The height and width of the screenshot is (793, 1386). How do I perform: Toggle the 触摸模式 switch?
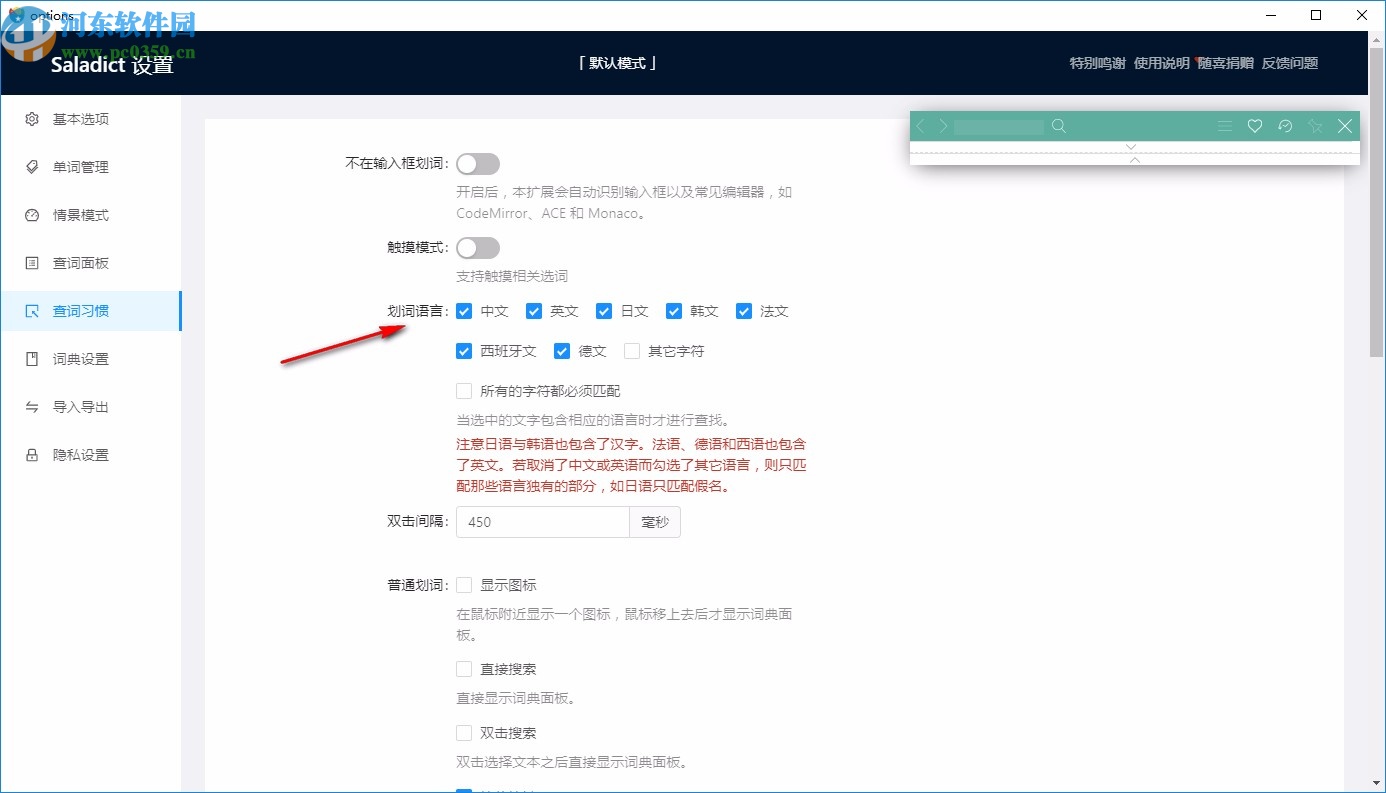coord(478,248)
